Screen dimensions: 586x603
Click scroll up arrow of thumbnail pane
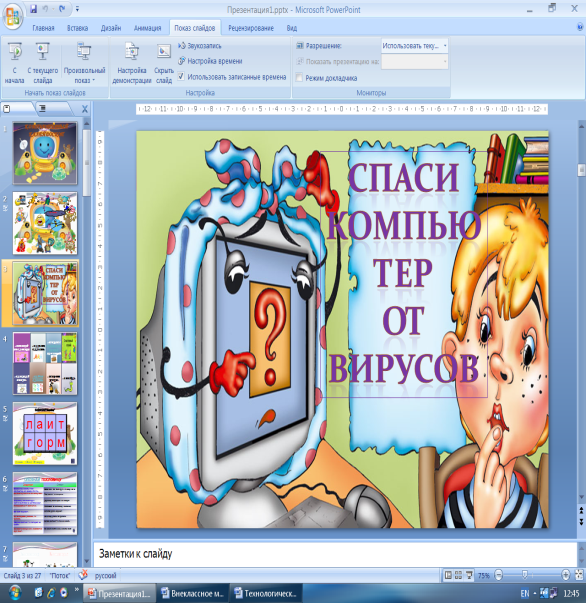87,124
